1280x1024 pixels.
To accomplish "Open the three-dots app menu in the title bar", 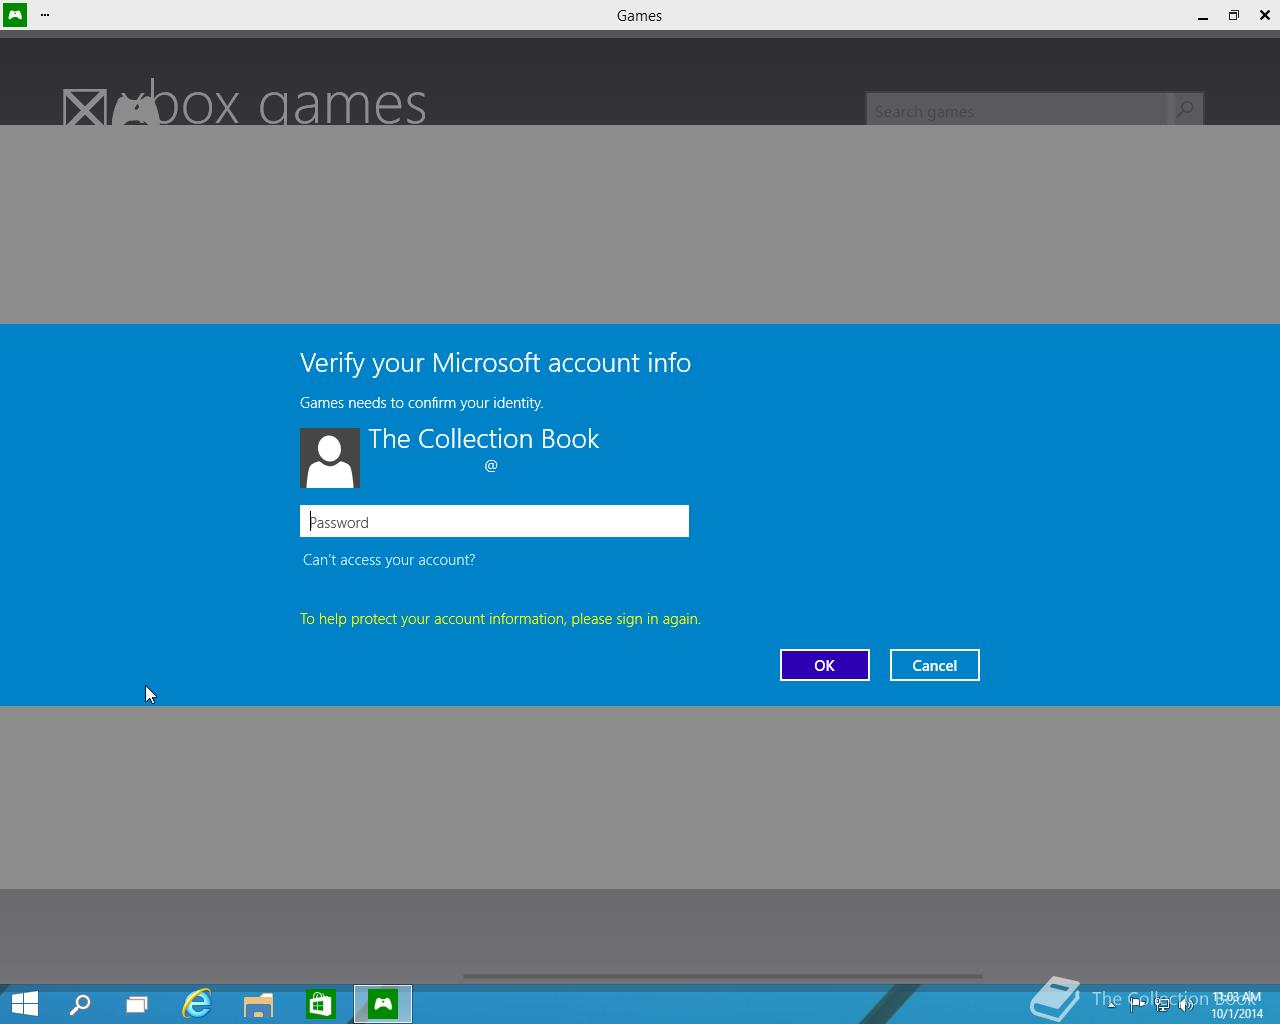I will (45, 15).
